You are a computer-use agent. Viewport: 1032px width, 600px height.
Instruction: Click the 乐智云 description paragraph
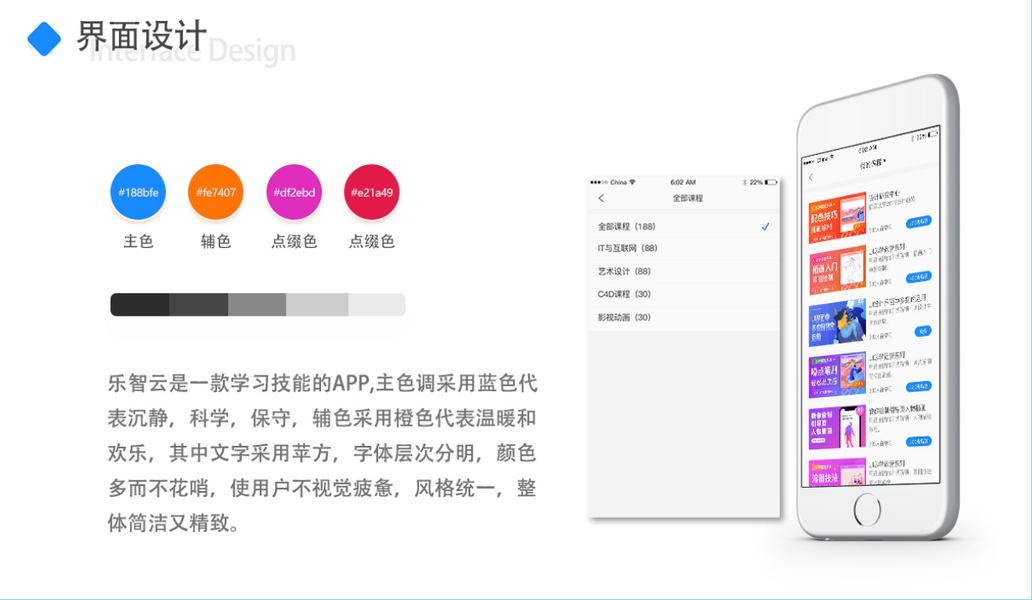click(322, 453)
